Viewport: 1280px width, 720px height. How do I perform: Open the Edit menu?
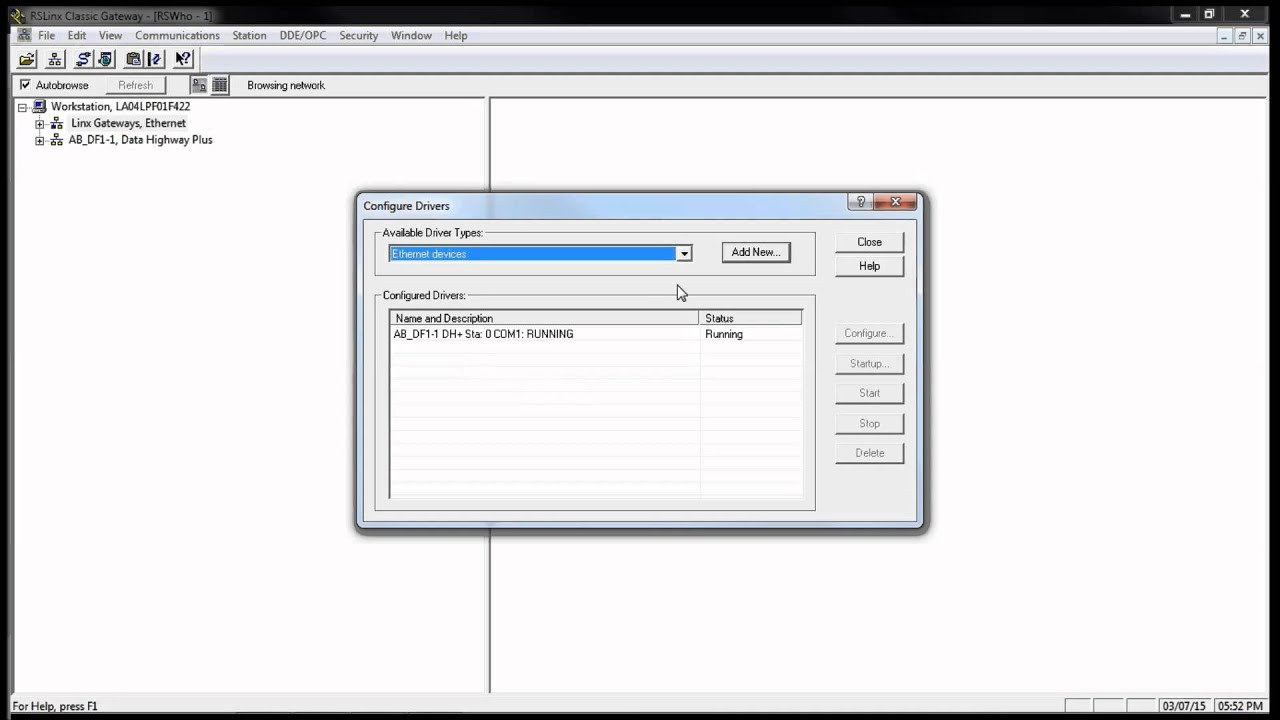pos(77,35)
